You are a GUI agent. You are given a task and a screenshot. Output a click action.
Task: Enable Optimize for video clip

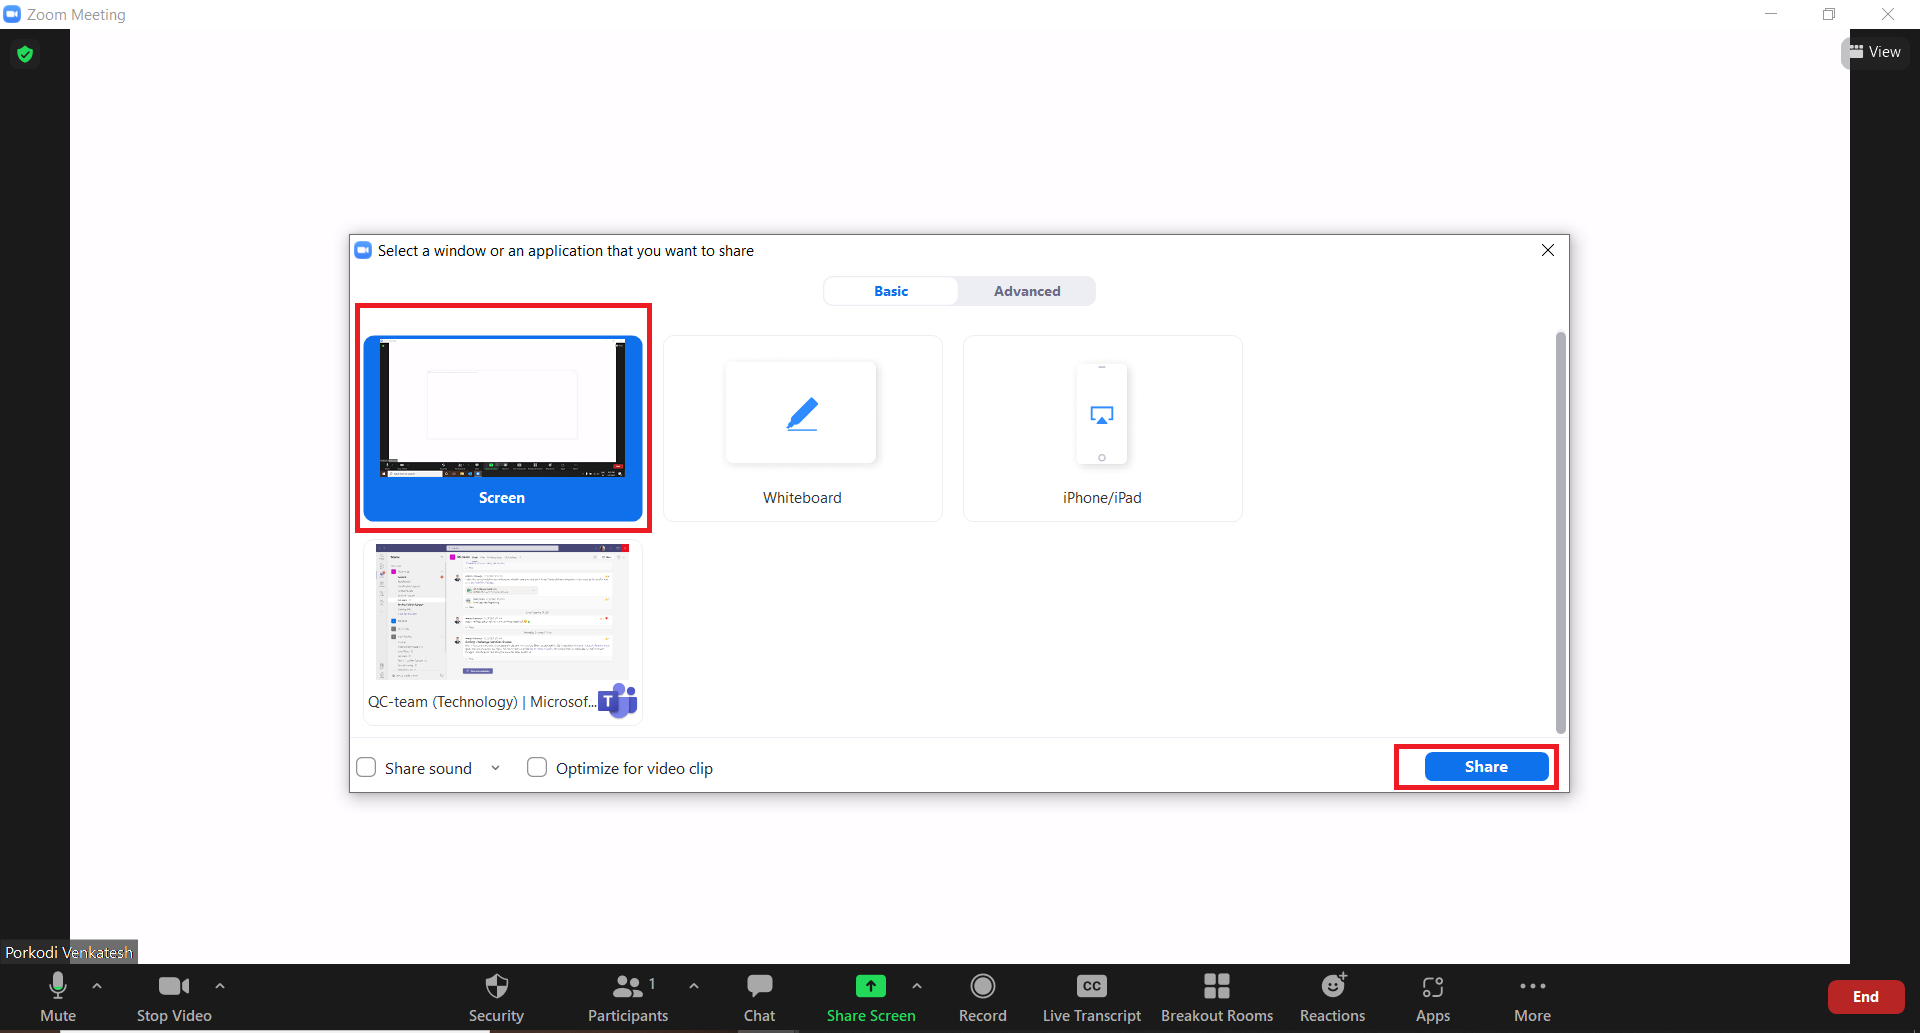pos(537,767)
